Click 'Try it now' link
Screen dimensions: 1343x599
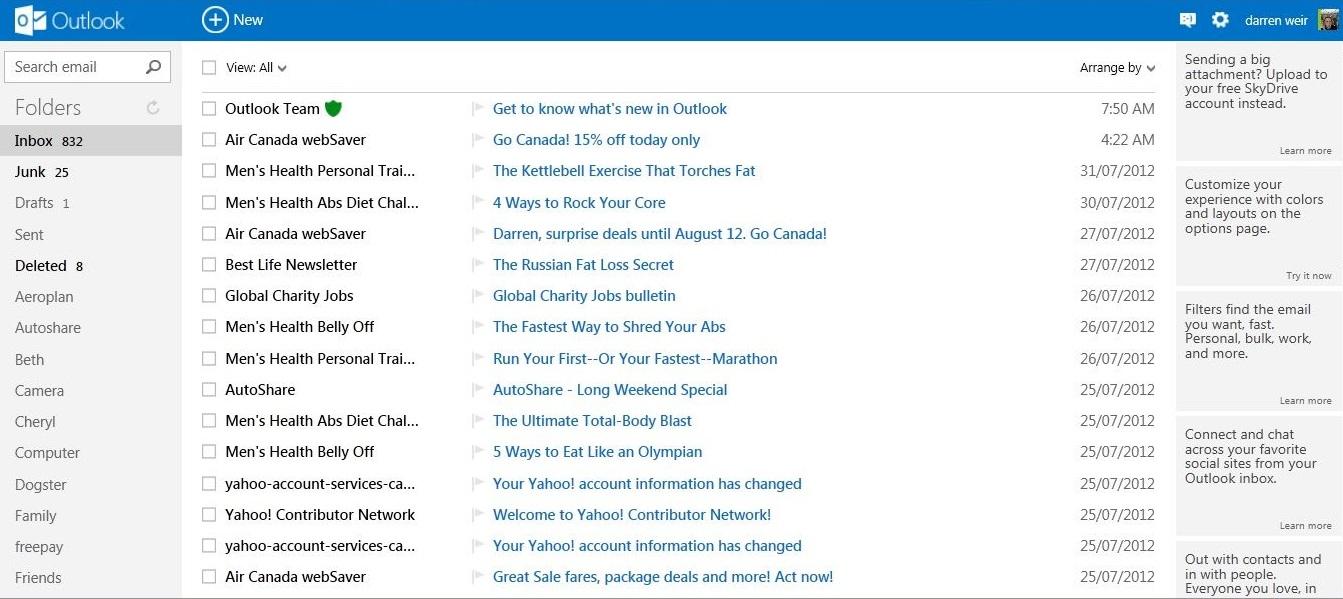click(1308, 276)
